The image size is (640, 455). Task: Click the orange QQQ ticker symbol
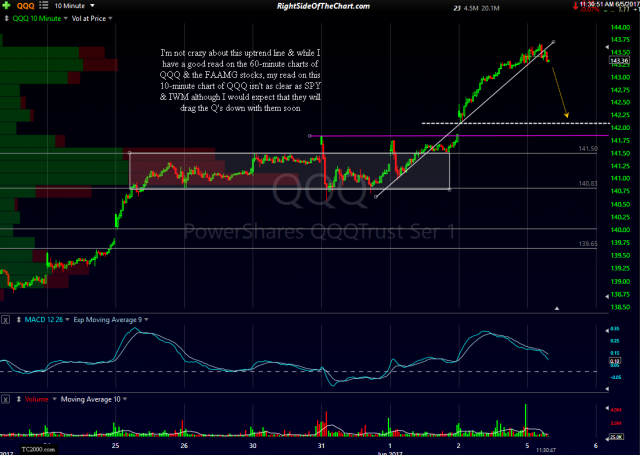tap(25, 6)
